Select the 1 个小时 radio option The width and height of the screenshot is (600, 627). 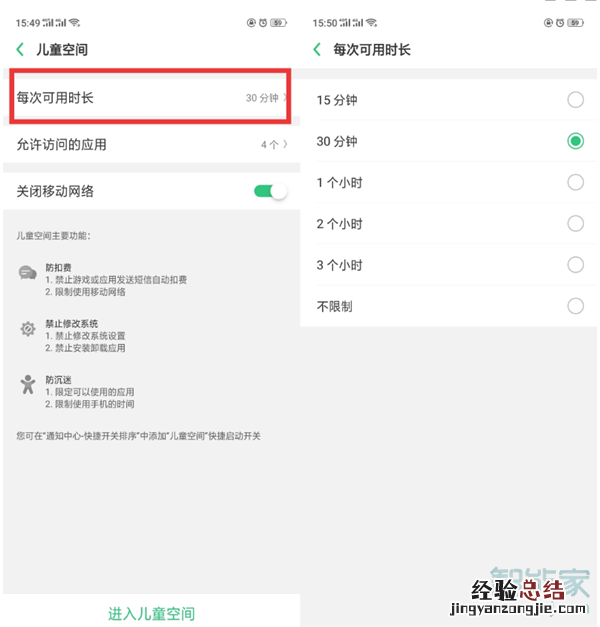pos(575,182)
